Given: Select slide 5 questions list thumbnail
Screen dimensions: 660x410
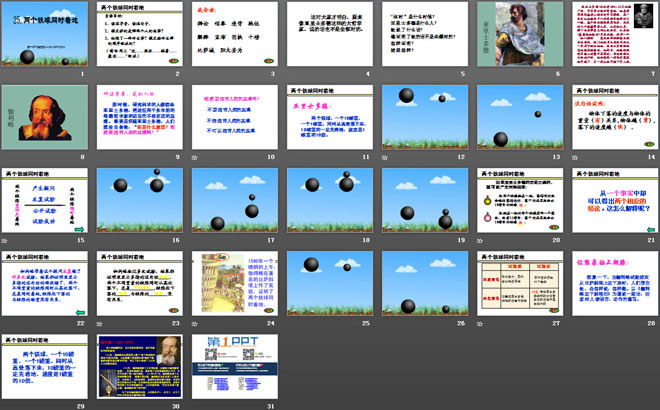Looking at the screenshot, I should pos(425,34).
